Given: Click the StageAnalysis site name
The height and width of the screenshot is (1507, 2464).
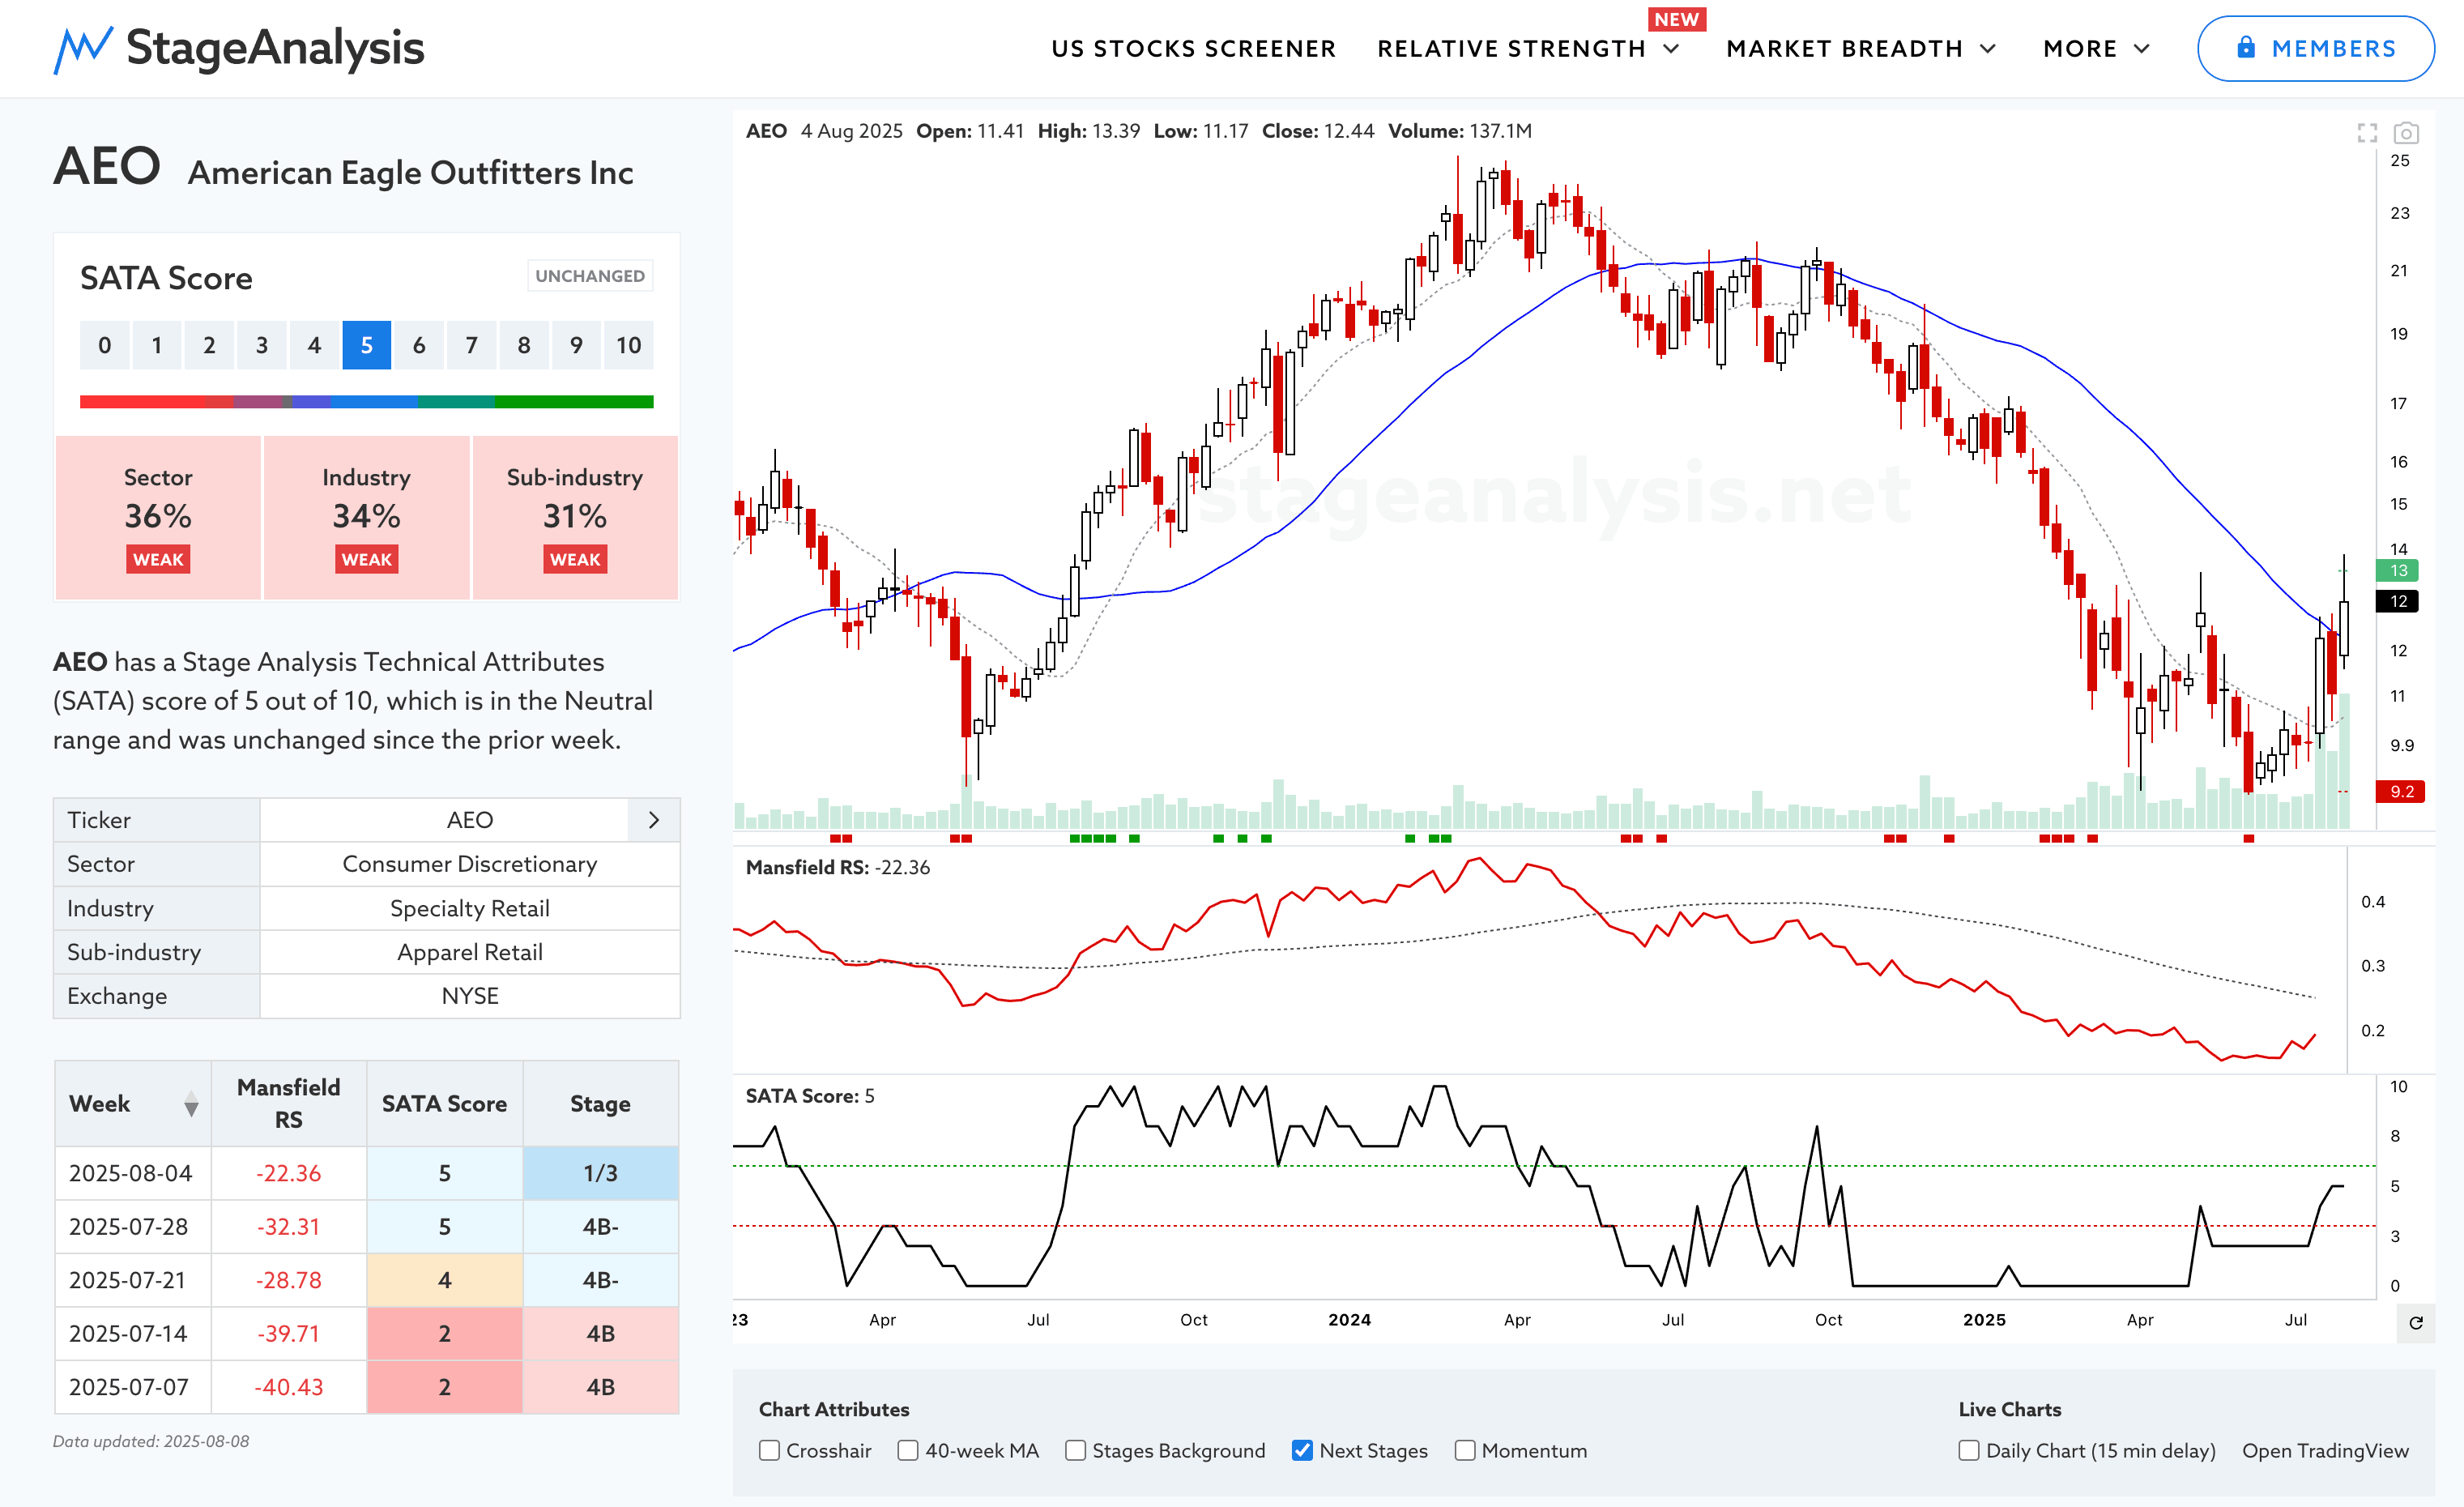Looking at the screenshot, I should click(275, 48).
